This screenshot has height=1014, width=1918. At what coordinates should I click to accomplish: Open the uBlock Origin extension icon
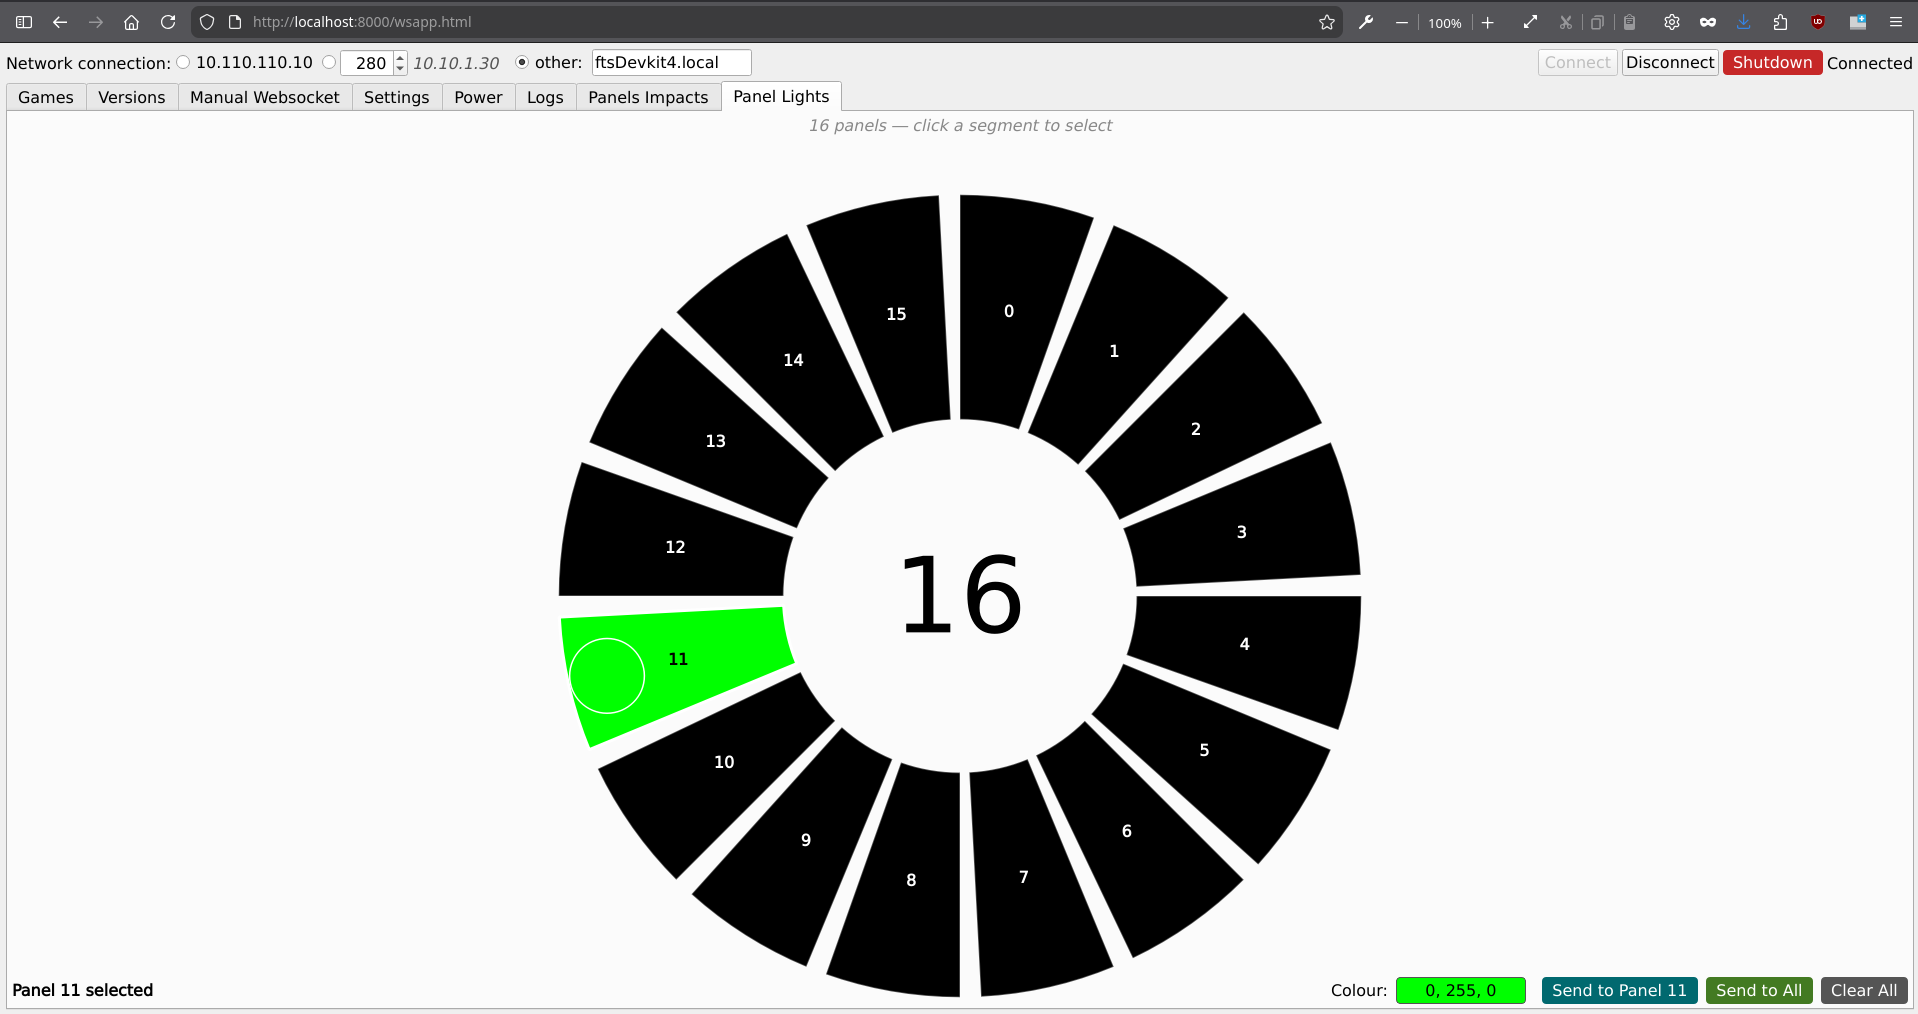1818,22
